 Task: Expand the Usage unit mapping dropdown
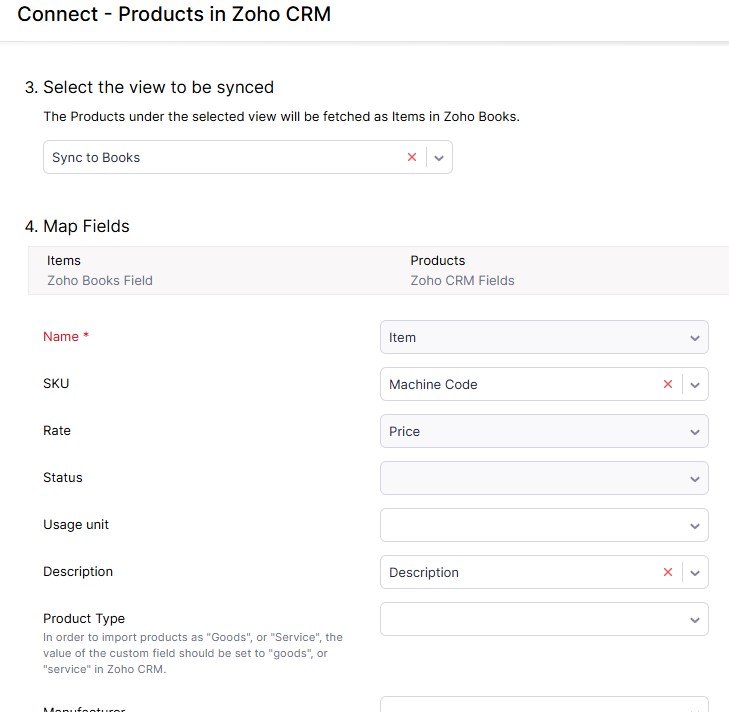click(695, 526)
